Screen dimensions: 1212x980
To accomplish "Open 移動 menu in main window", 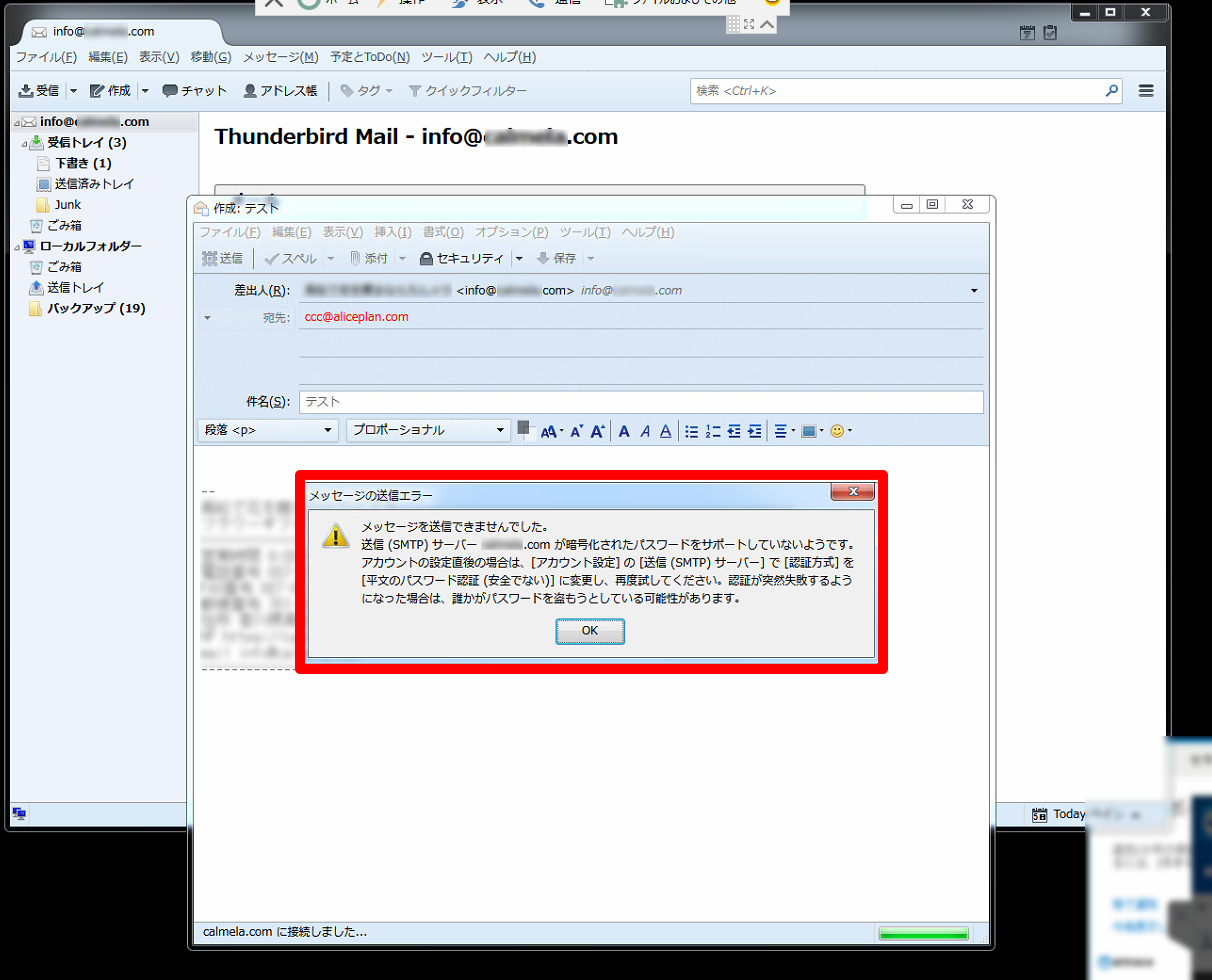I will (210, 57).
